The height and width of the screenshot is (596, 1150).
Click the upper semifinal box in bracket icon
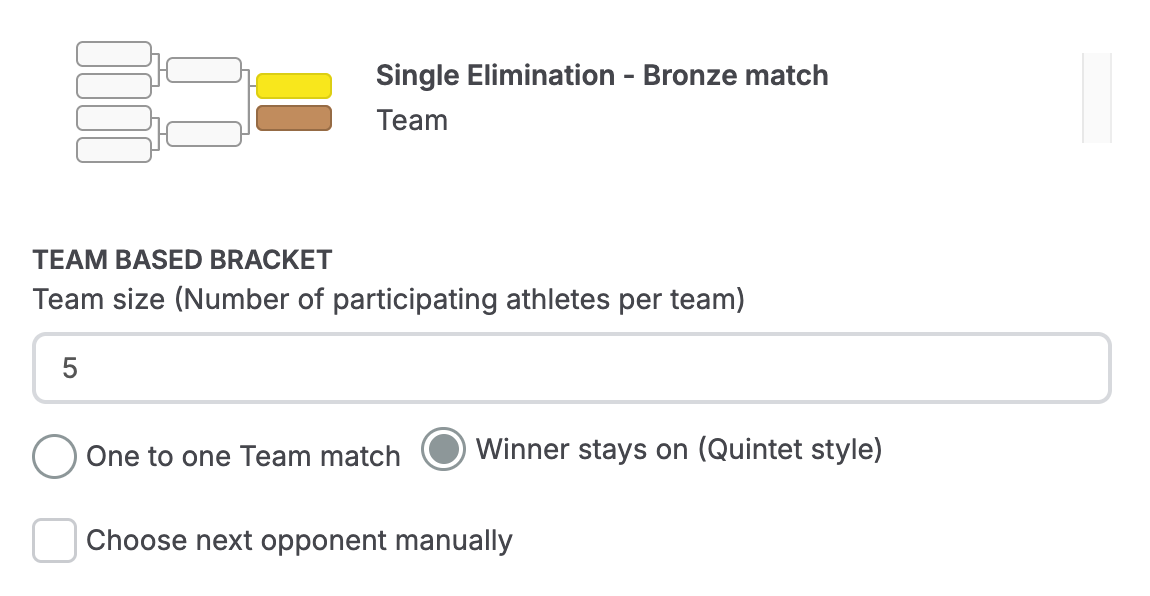[204, 70]
